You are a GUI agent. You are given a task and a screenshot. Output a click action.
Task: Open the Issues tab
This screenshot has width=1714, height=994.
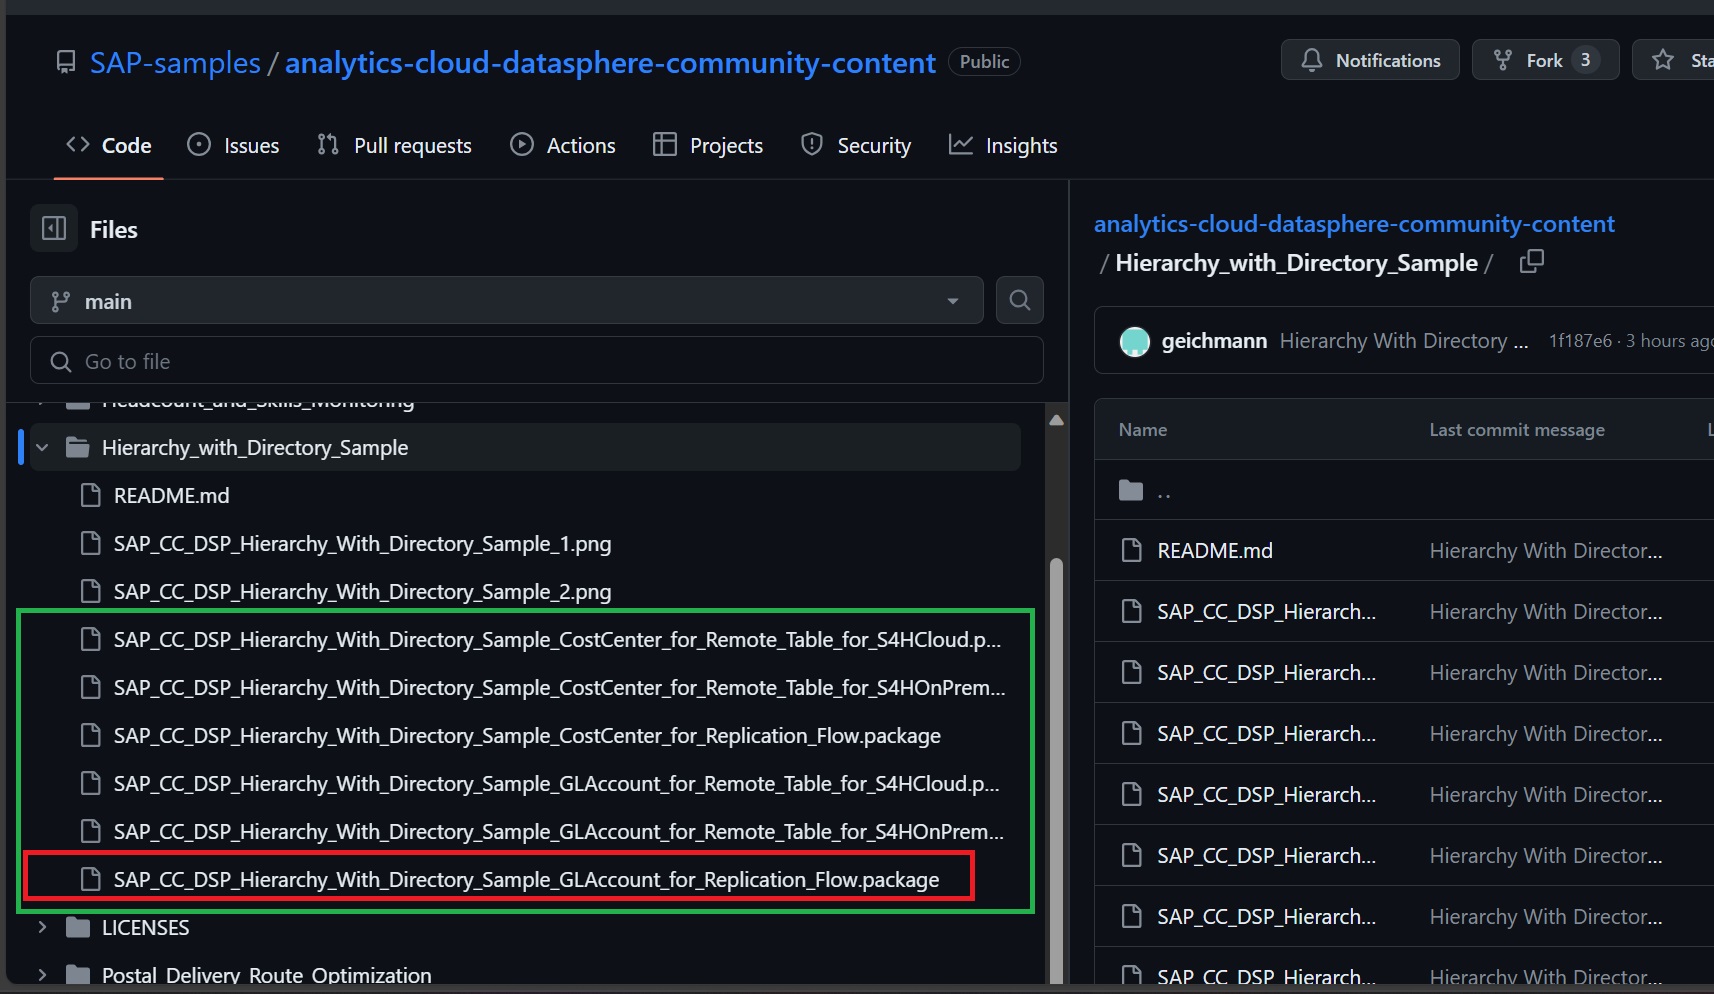(x=233, y=145)
